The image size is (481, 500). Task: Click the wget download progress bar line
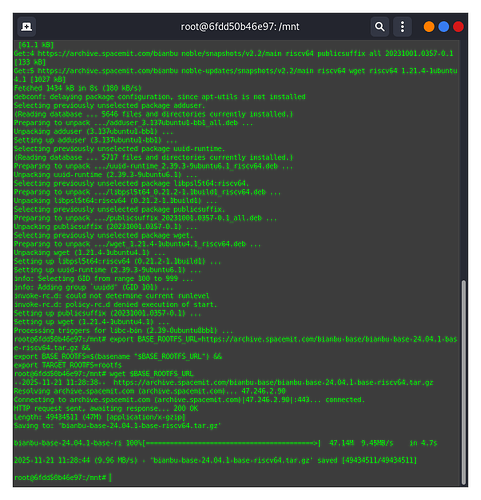point(225,443)
